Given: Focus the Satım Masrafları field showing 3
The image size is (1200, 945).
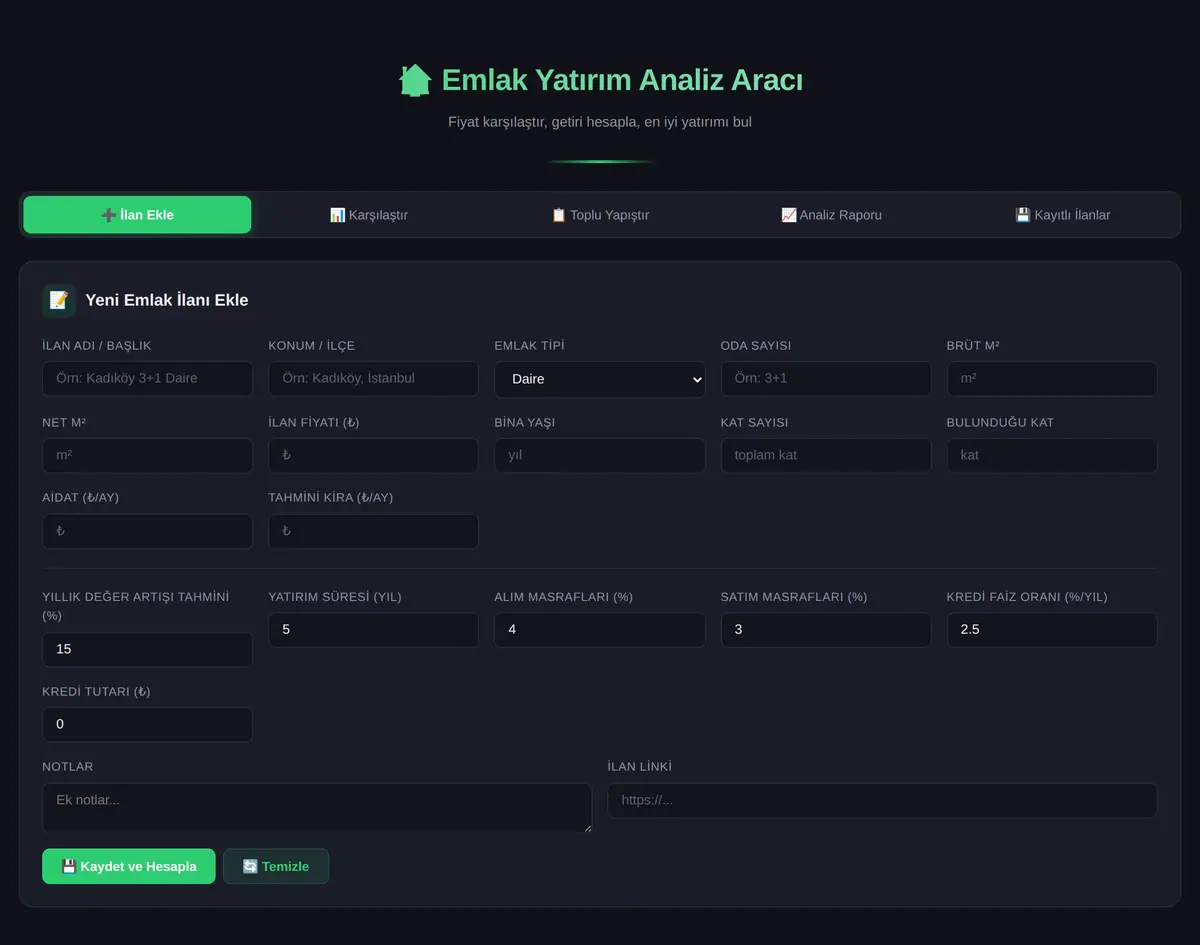Looking at the screenshot, I should 826,630.
